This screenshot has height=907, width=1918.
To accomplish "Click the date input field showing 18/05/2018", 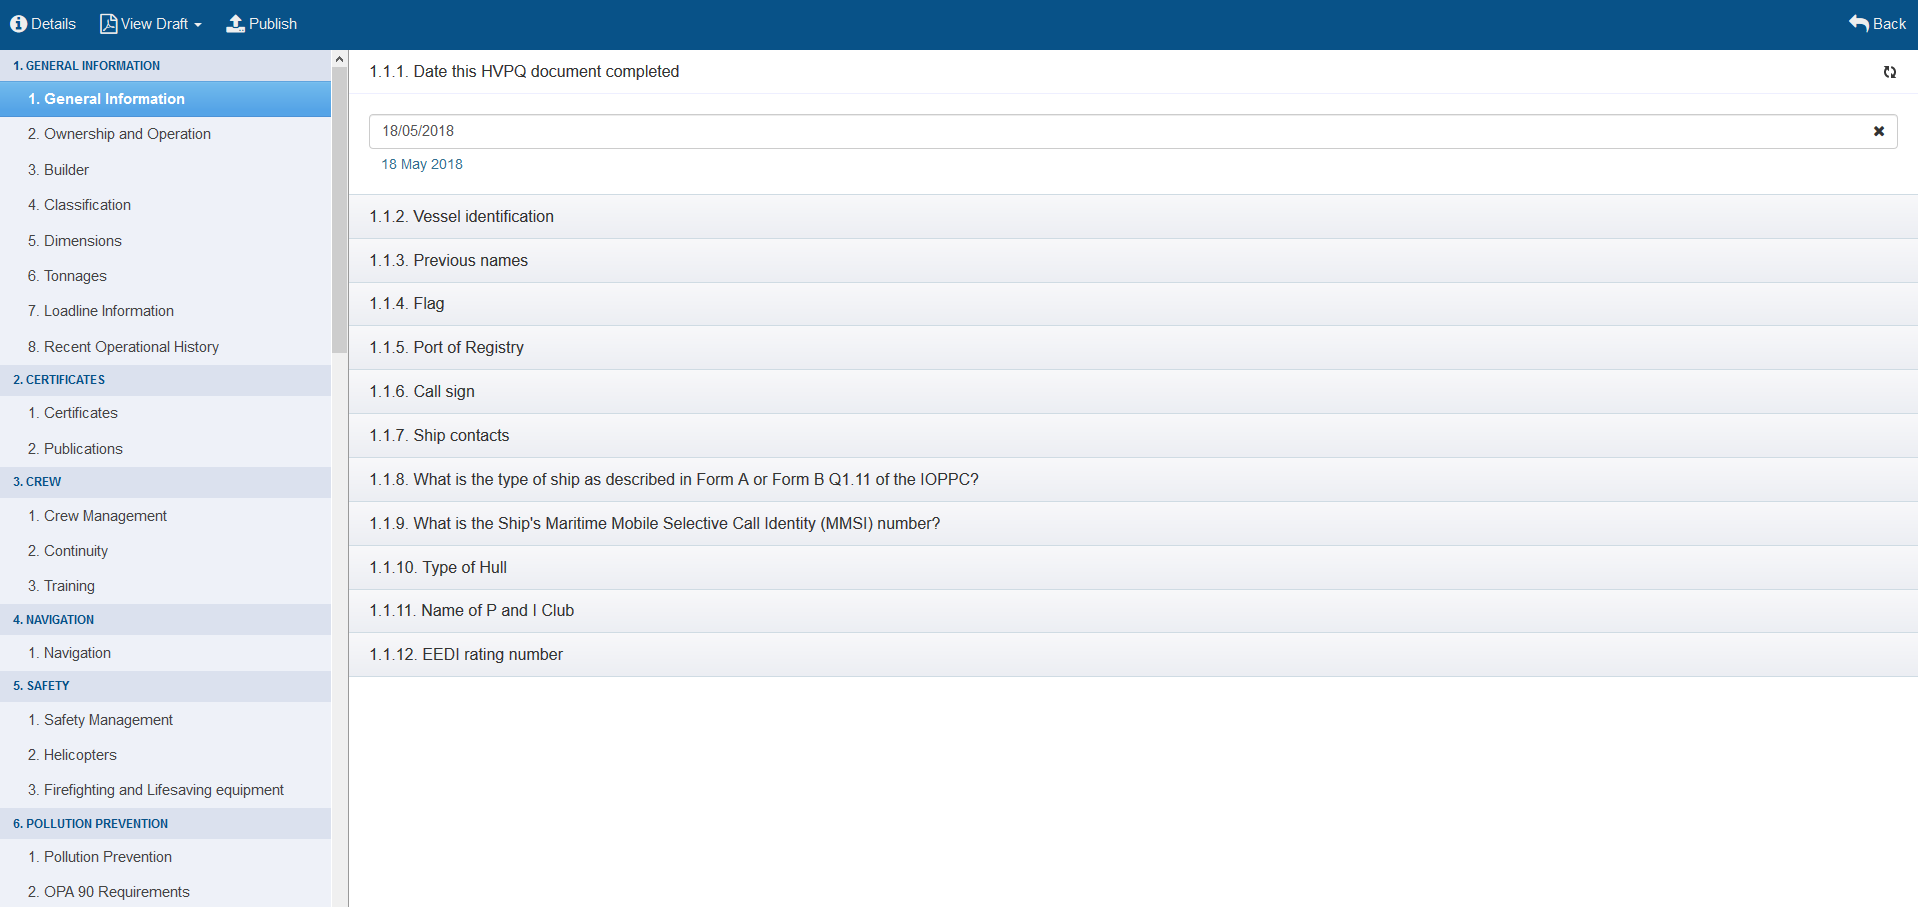I will [1133, 131].
